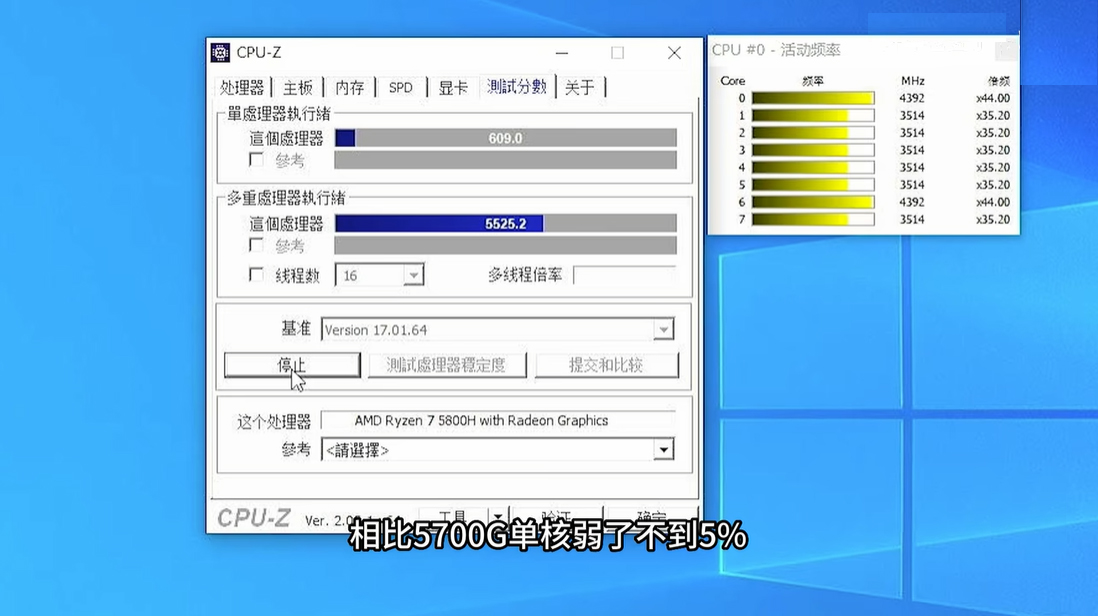Image resolution: width=1098 pixels, height=616 pixels.
Task: Click Core 7's MHz value 3514
Action: click(912, 219)
